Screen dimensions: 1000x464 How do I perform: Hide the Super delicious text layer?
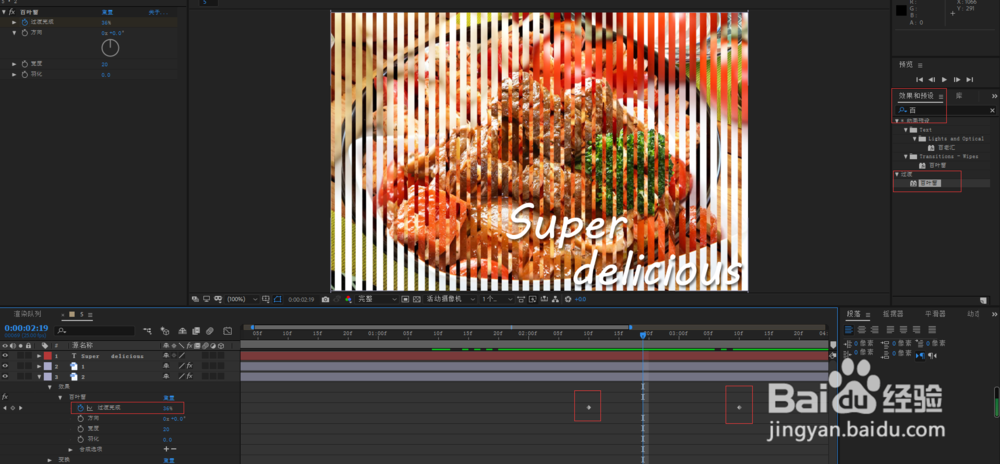[x=5, y=356]
